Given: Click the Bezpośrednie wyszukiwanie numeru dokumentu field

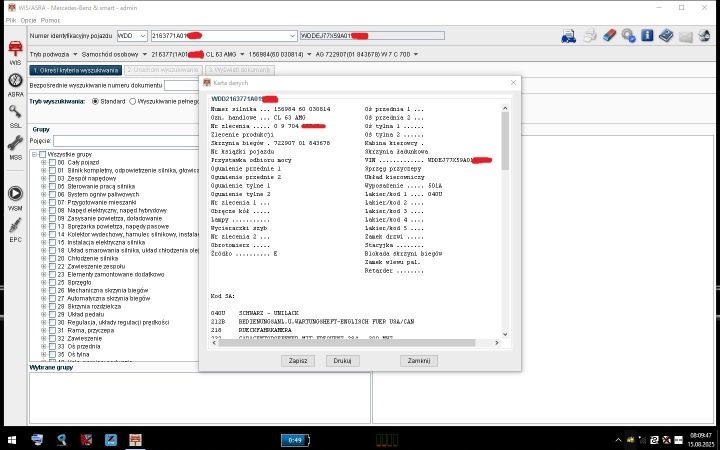Looking at the screenshot, I should click(181, 85).
